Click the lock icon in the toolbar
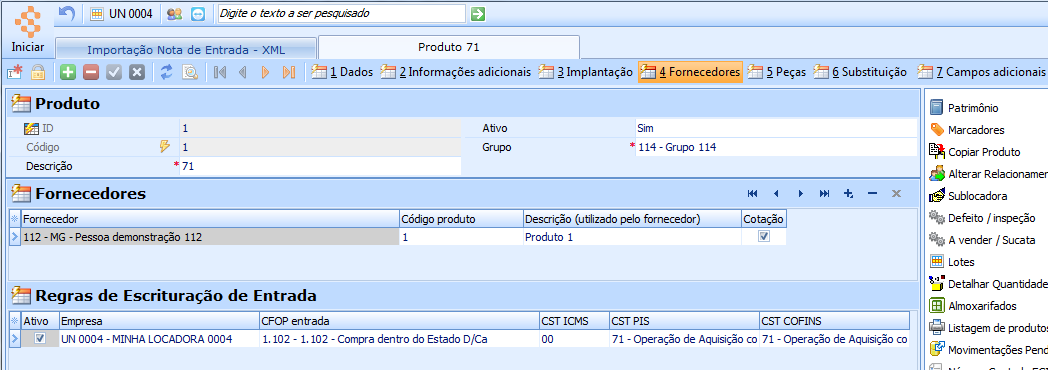Image resolution: width=1048 pixels, height=370 pixels. tap(38, 72)
